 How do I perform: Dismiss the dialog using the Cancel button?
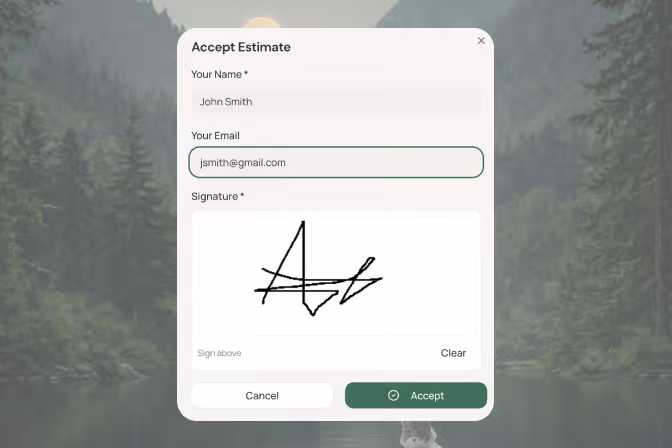coord(262,395)
